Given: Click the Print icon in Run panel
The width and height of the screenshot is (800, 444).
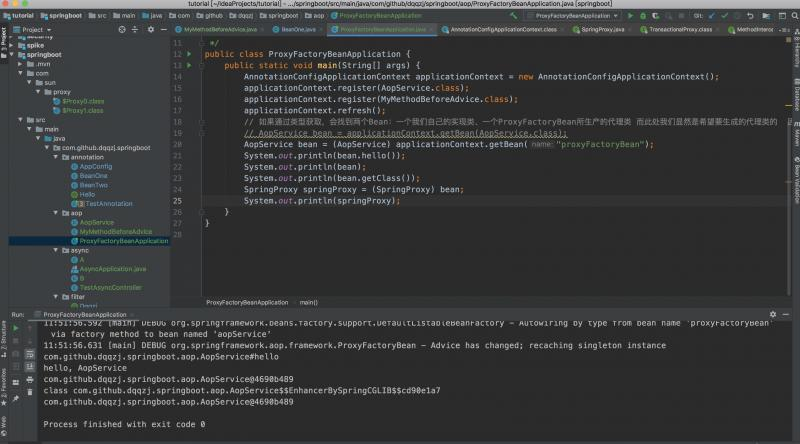Looking at the screenshot, I should [30, 380].
